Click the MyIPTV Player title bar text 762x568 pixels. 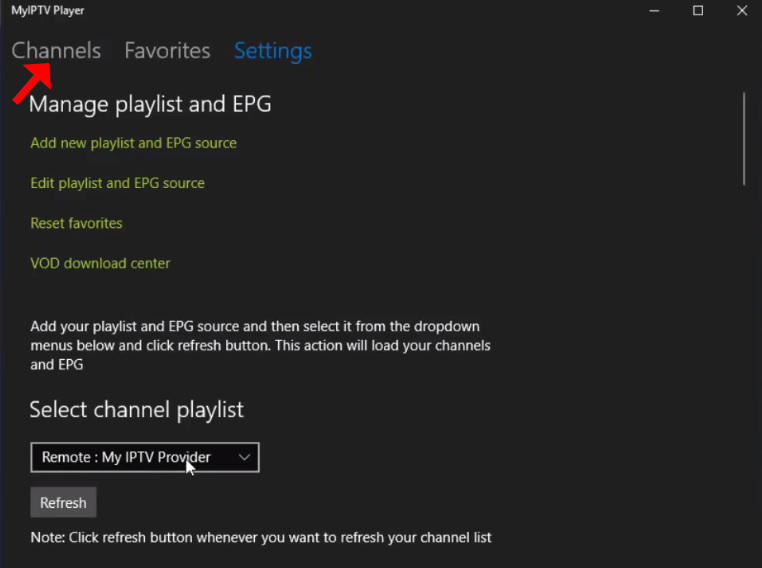[47, 11]
